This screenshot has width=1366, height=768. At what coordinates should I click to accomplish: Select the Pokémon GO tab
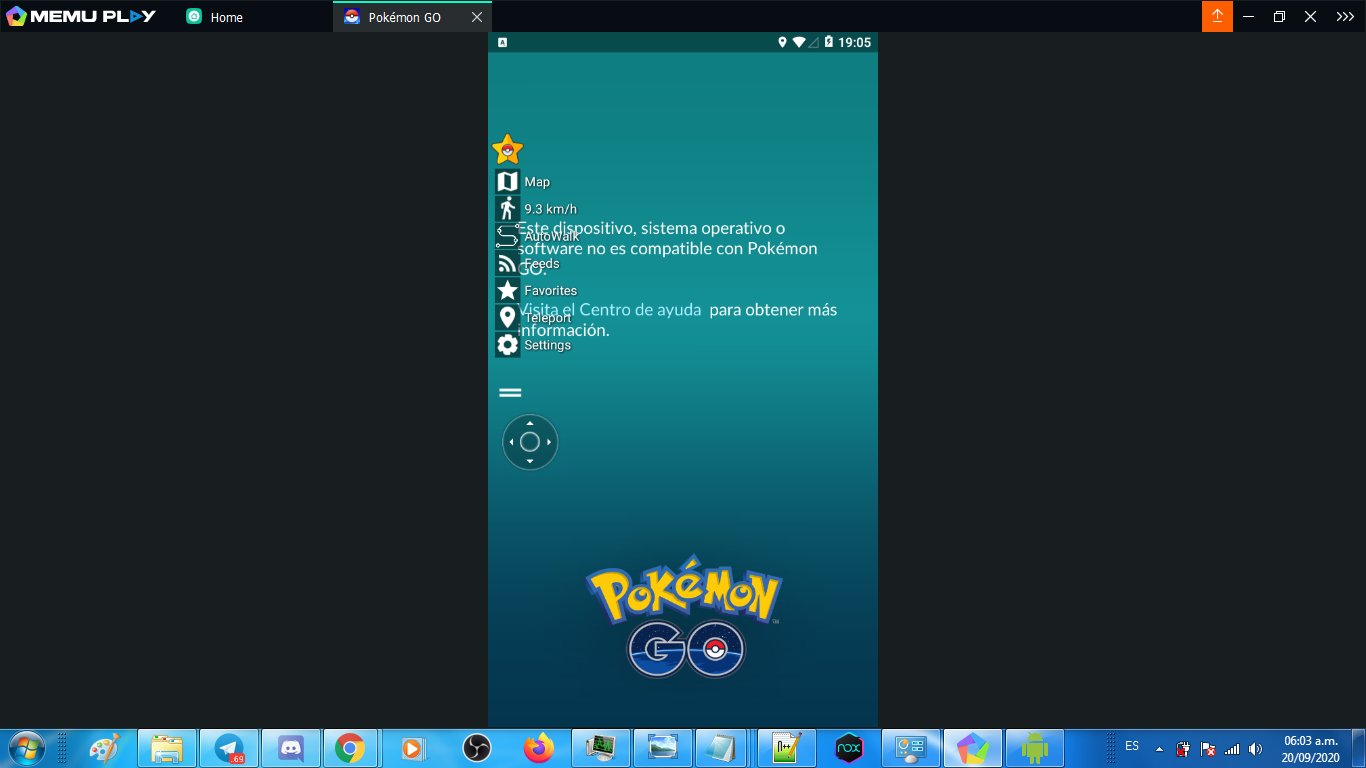pos(403,17)
